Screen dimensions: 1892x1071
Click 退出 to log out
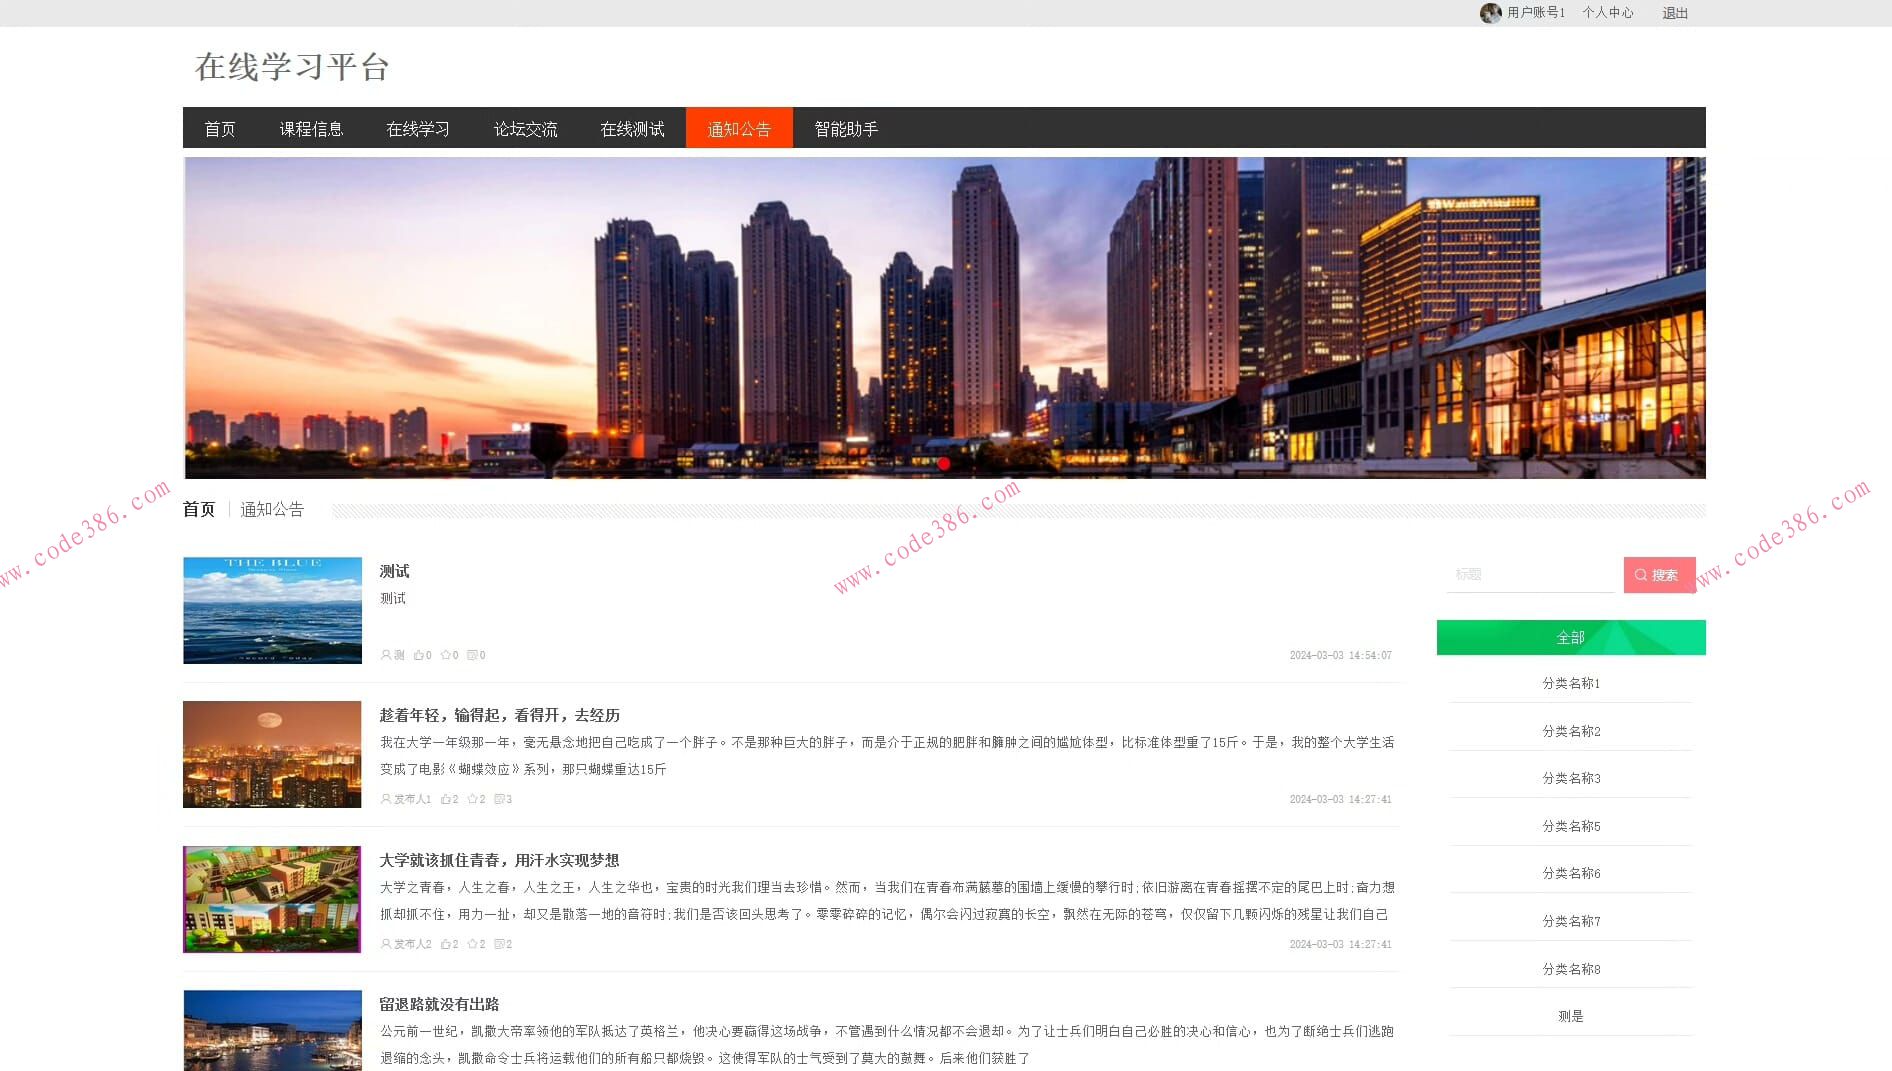(1675, 13)
